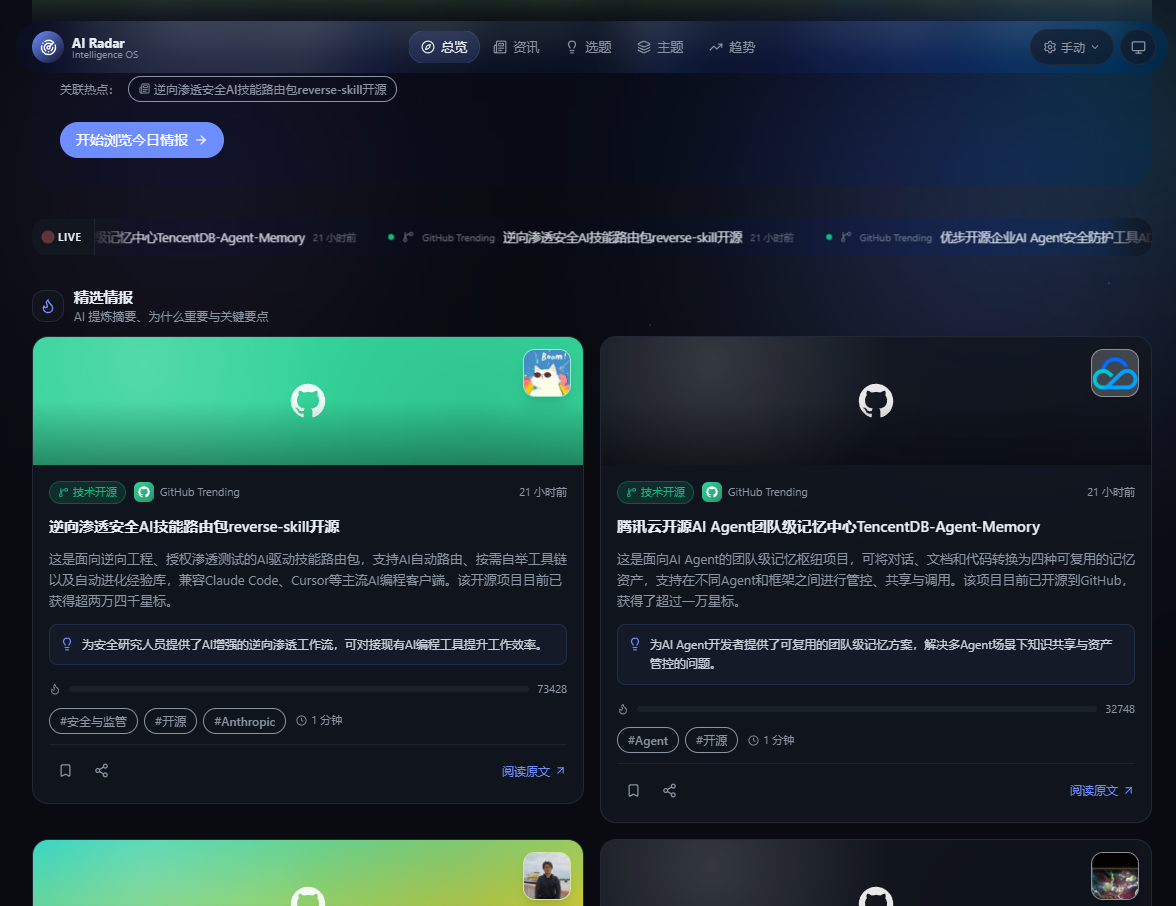Click the LIVE indicator badge
This screenshot has height=906, width=1176.
point(62,237)
